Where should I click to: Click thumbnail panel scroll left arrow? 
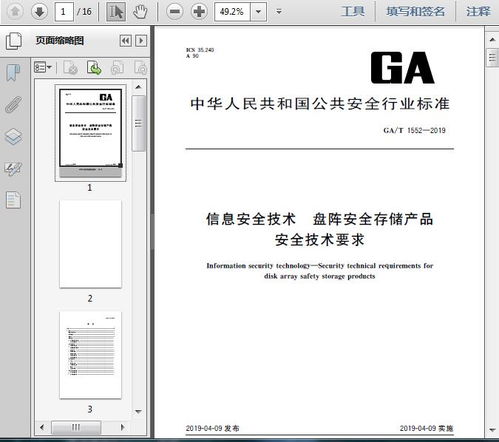[x=42, y=427]
